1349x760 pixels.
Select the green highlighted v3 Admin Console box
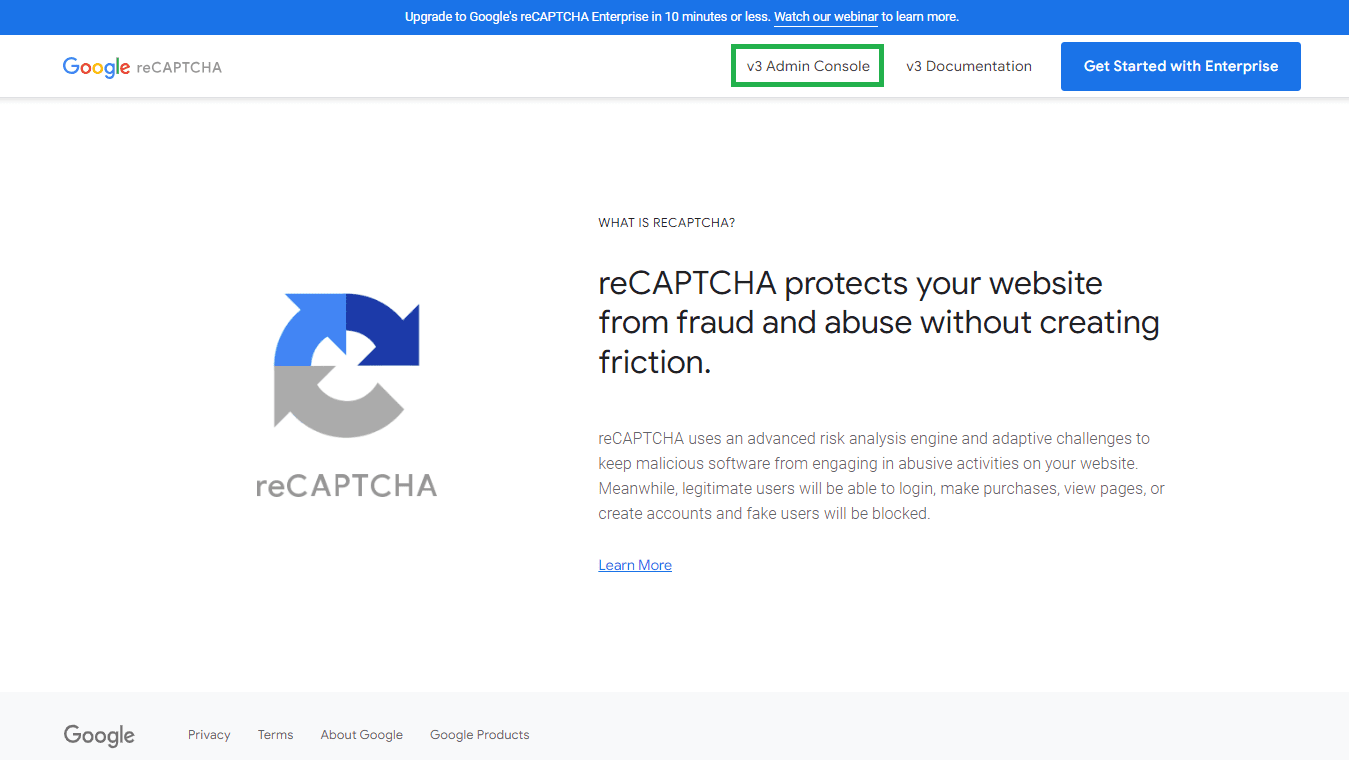click(x=807, y=65)
